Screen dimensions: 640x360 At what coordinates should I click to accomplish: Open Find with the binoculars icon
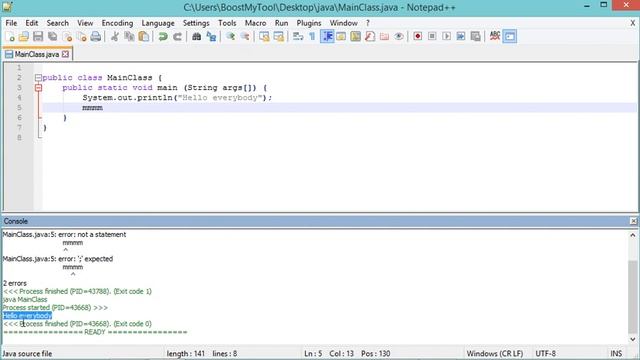coord(196,37)
